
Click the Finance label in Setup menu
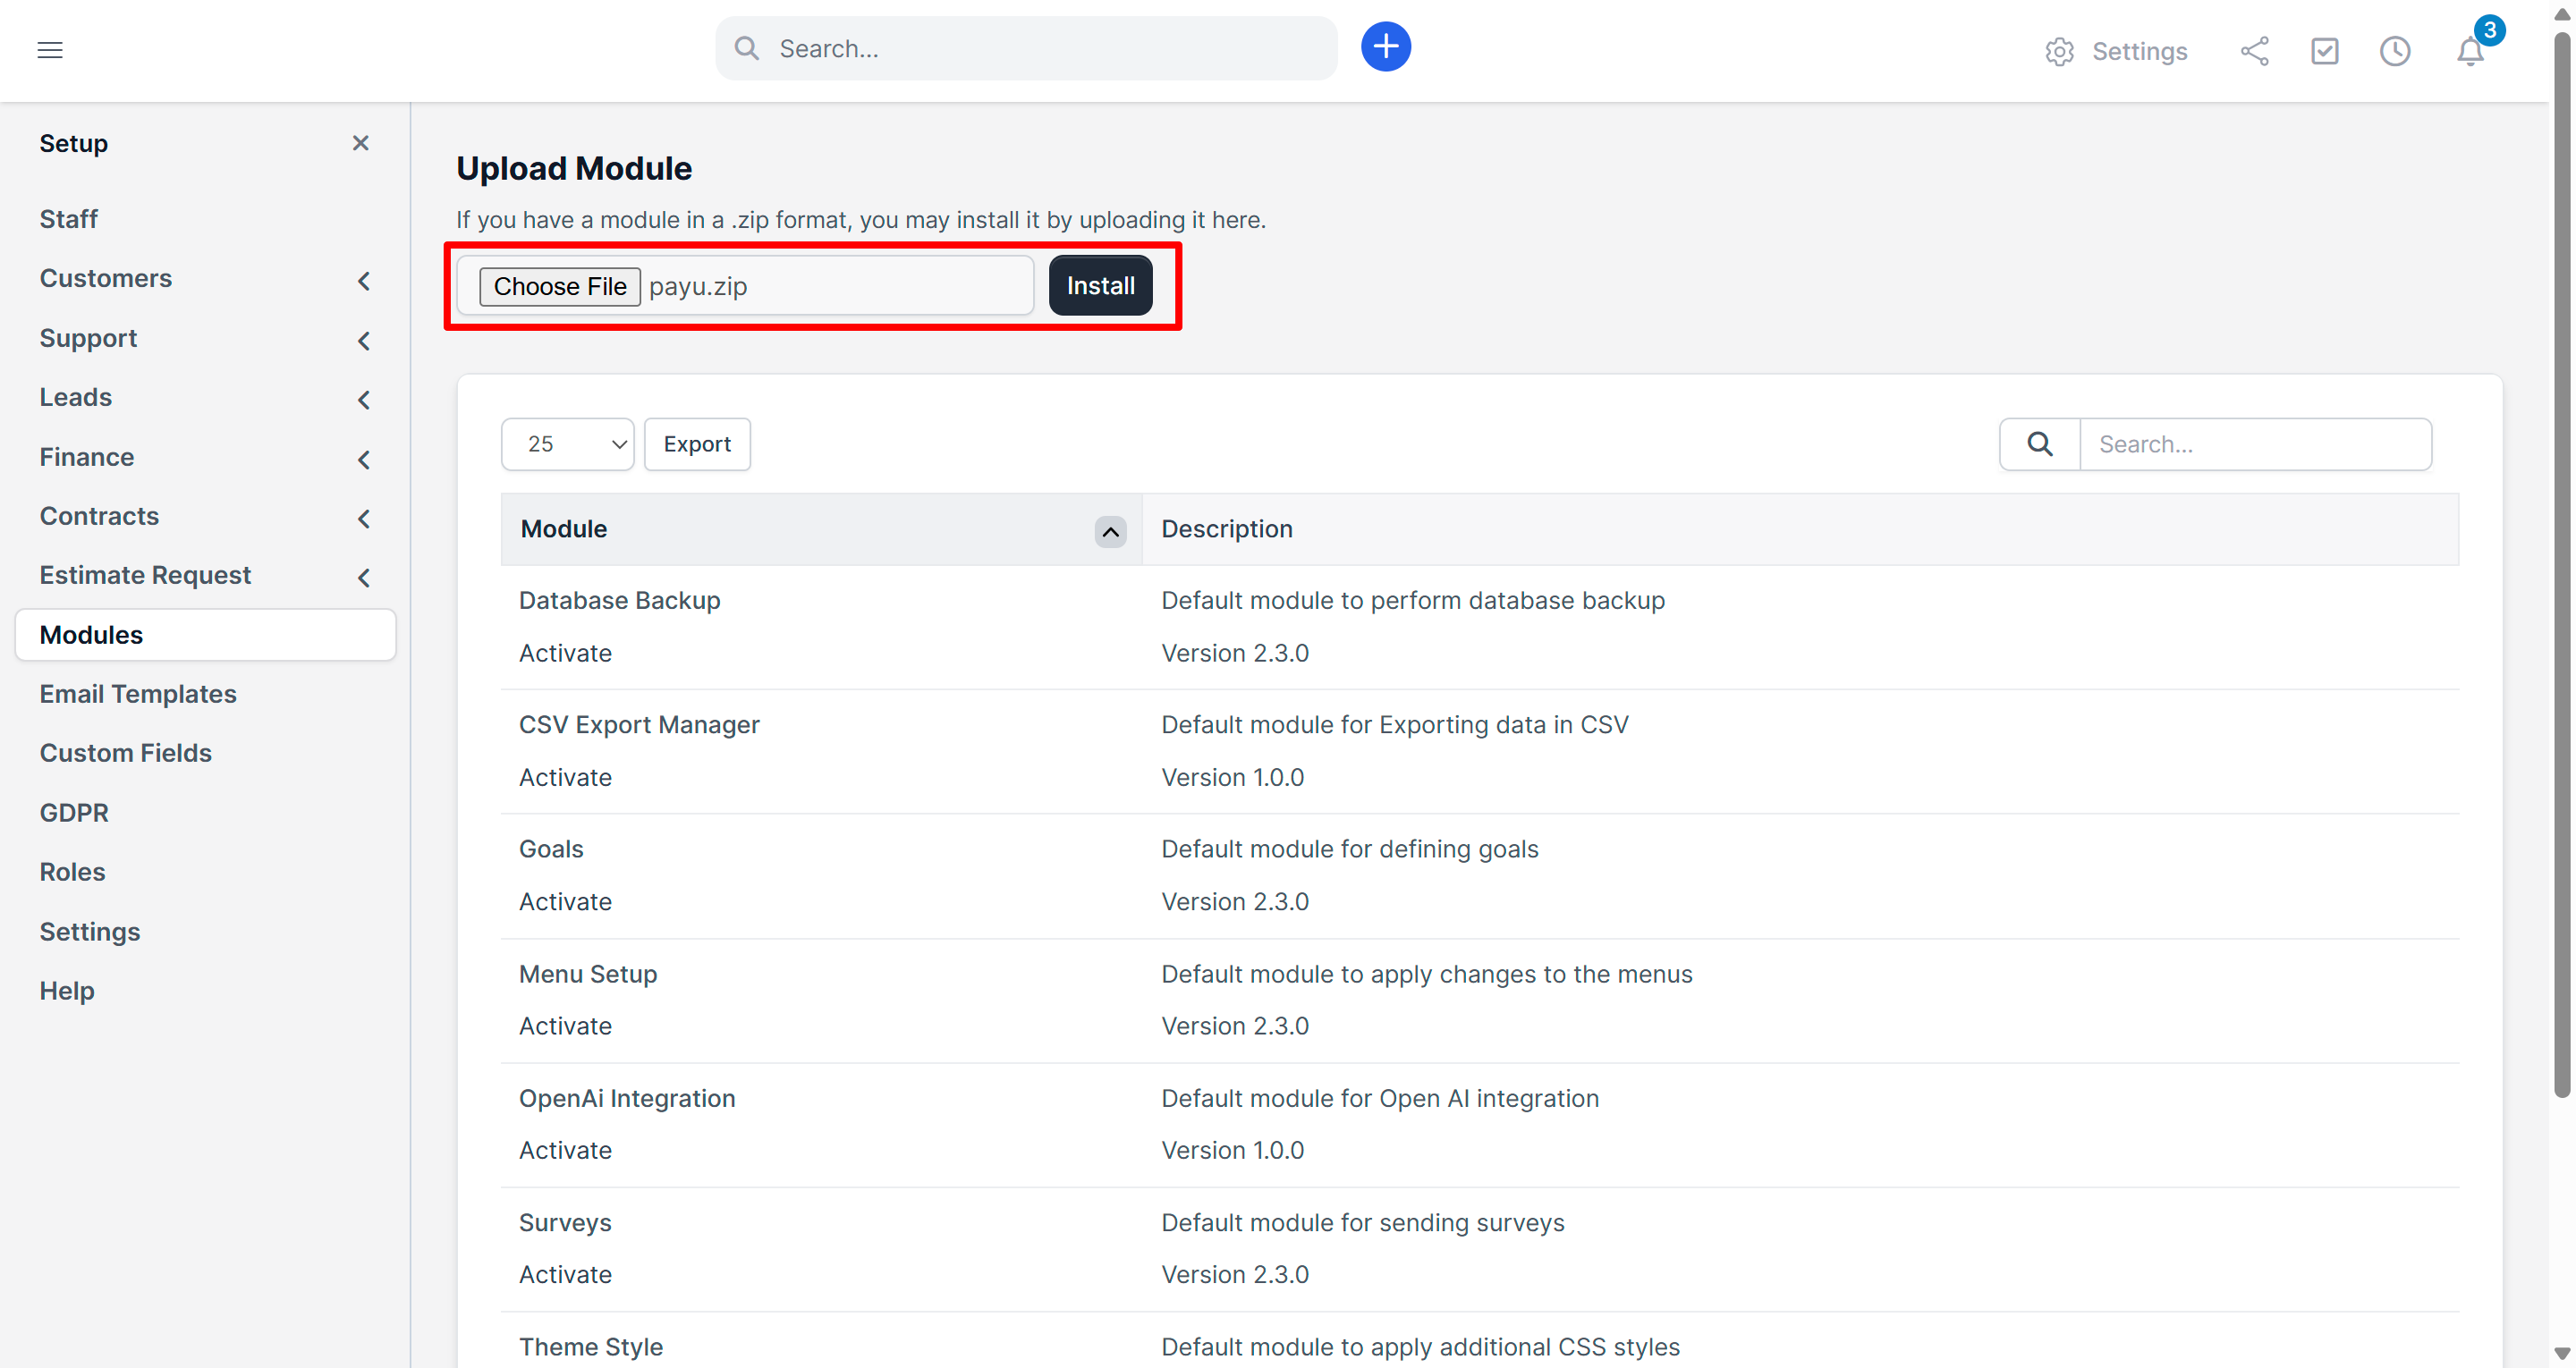[87, 457]
